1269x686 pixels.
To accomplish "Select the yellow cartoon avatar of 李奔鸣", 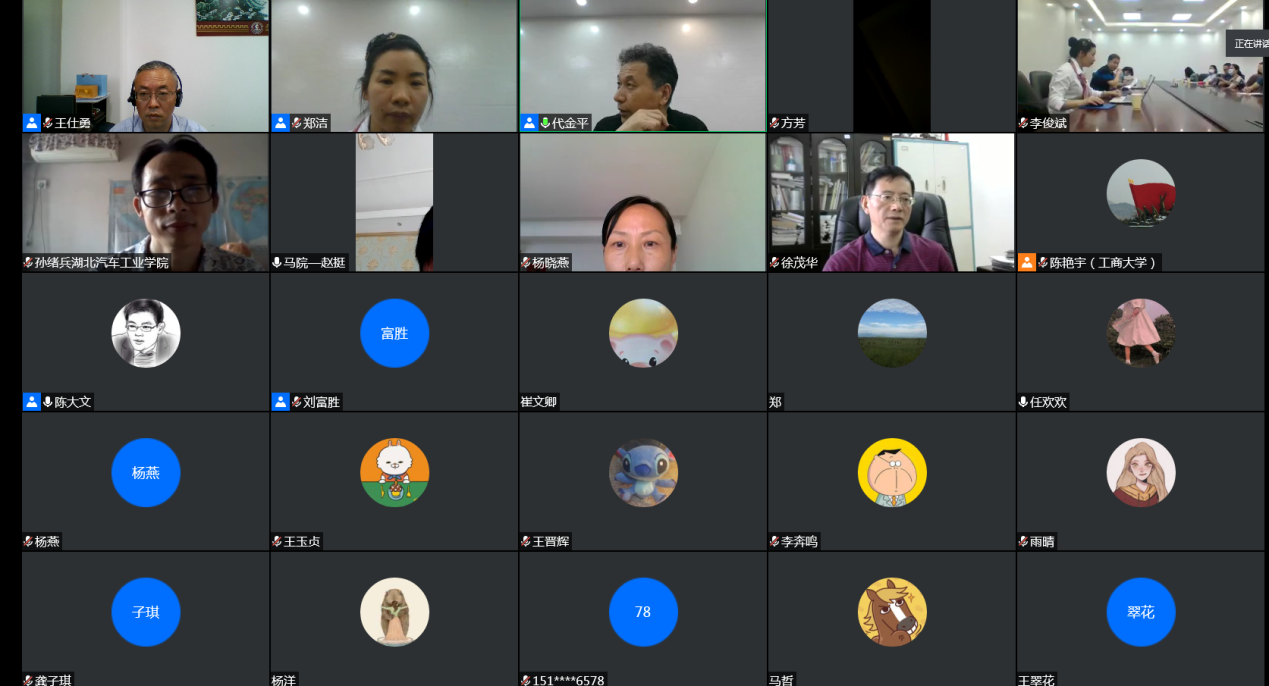I will click(891, 472).
